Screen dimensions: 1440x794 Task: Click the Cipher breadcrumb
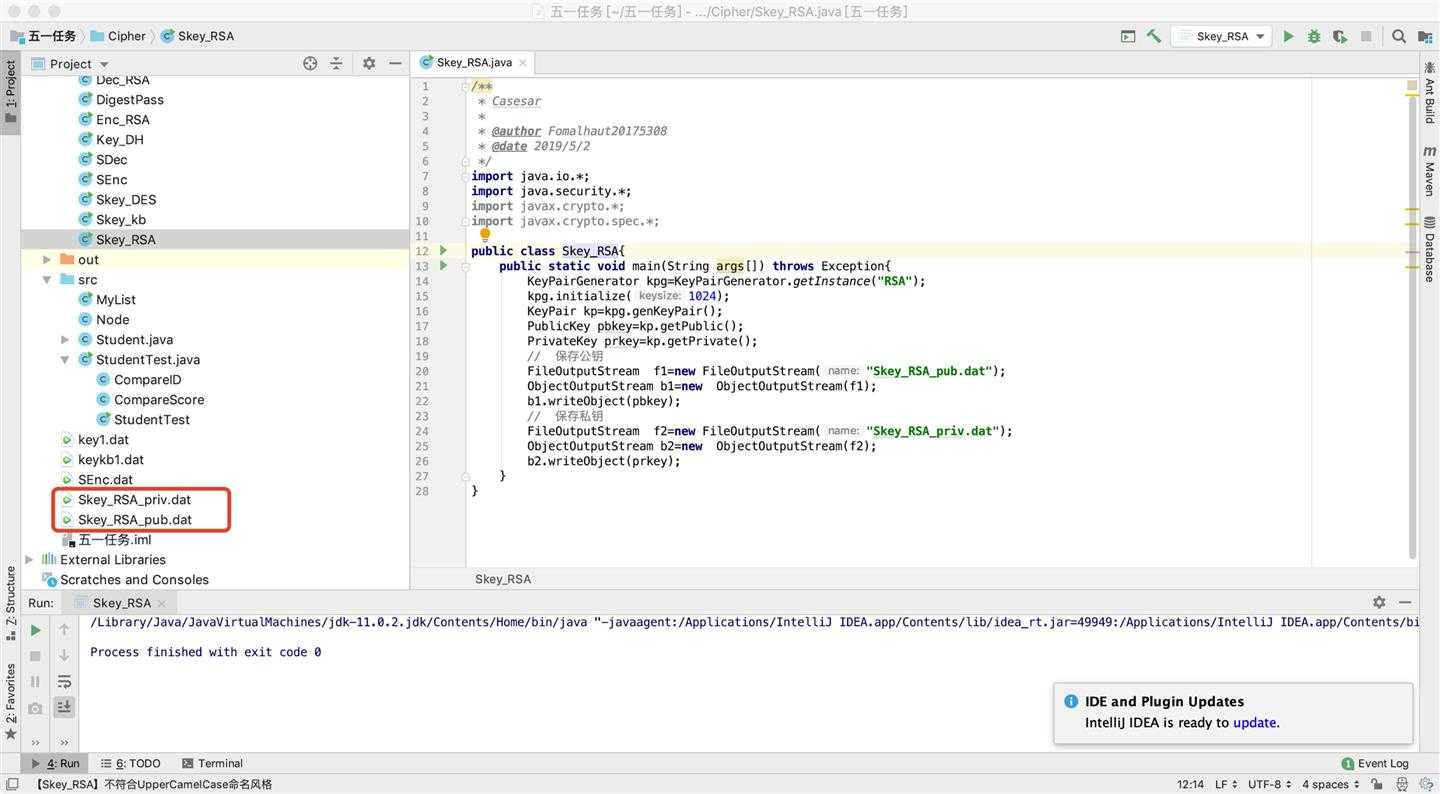(x=117, y=36)
